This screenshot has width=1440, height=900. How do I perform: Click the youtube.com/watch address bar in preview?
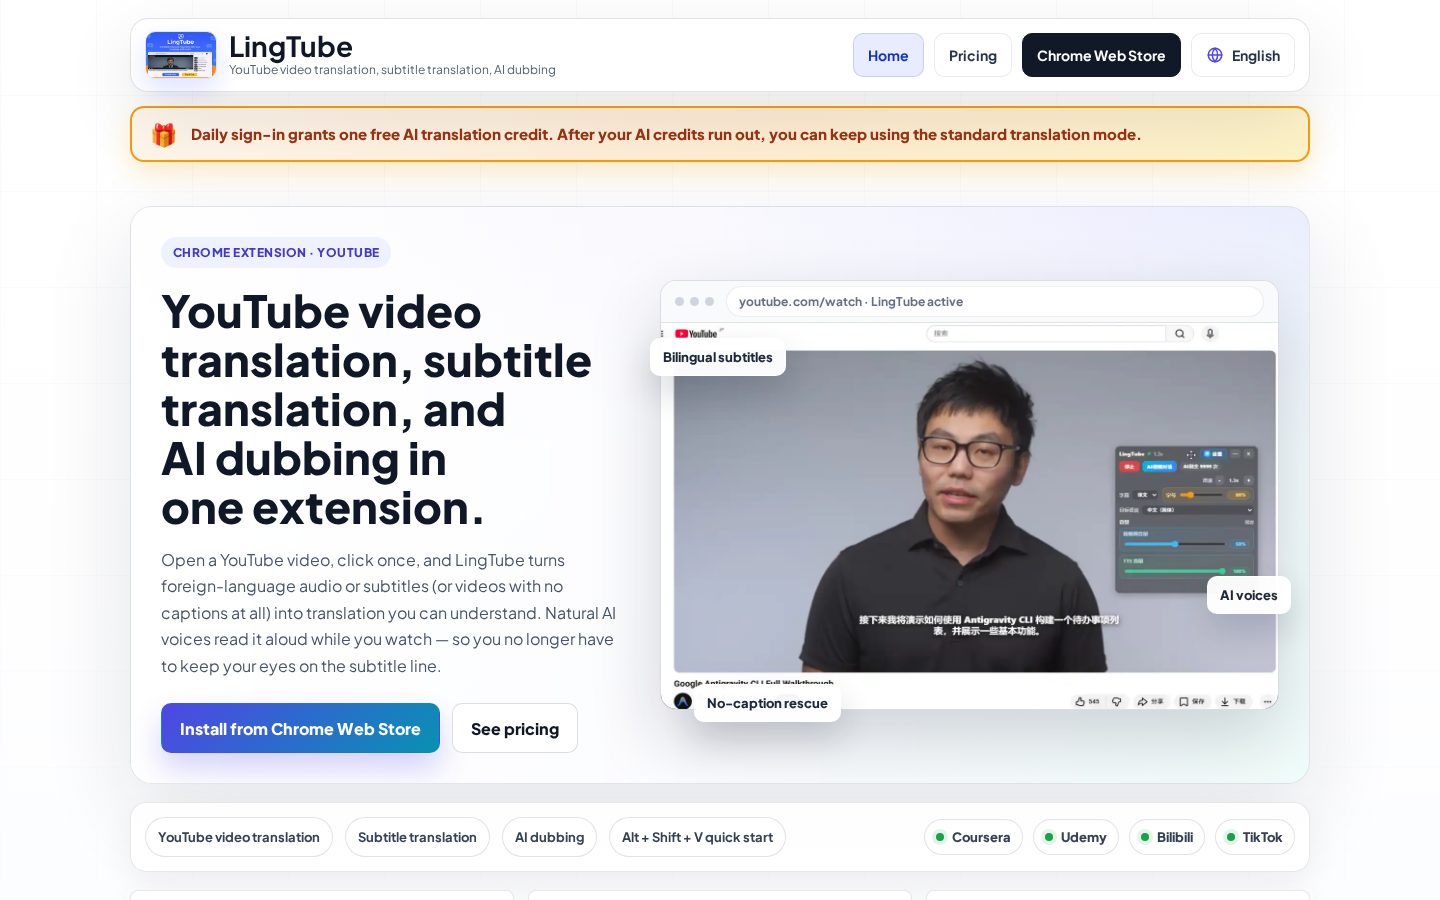pyautogui.click(x=994, y=301)
